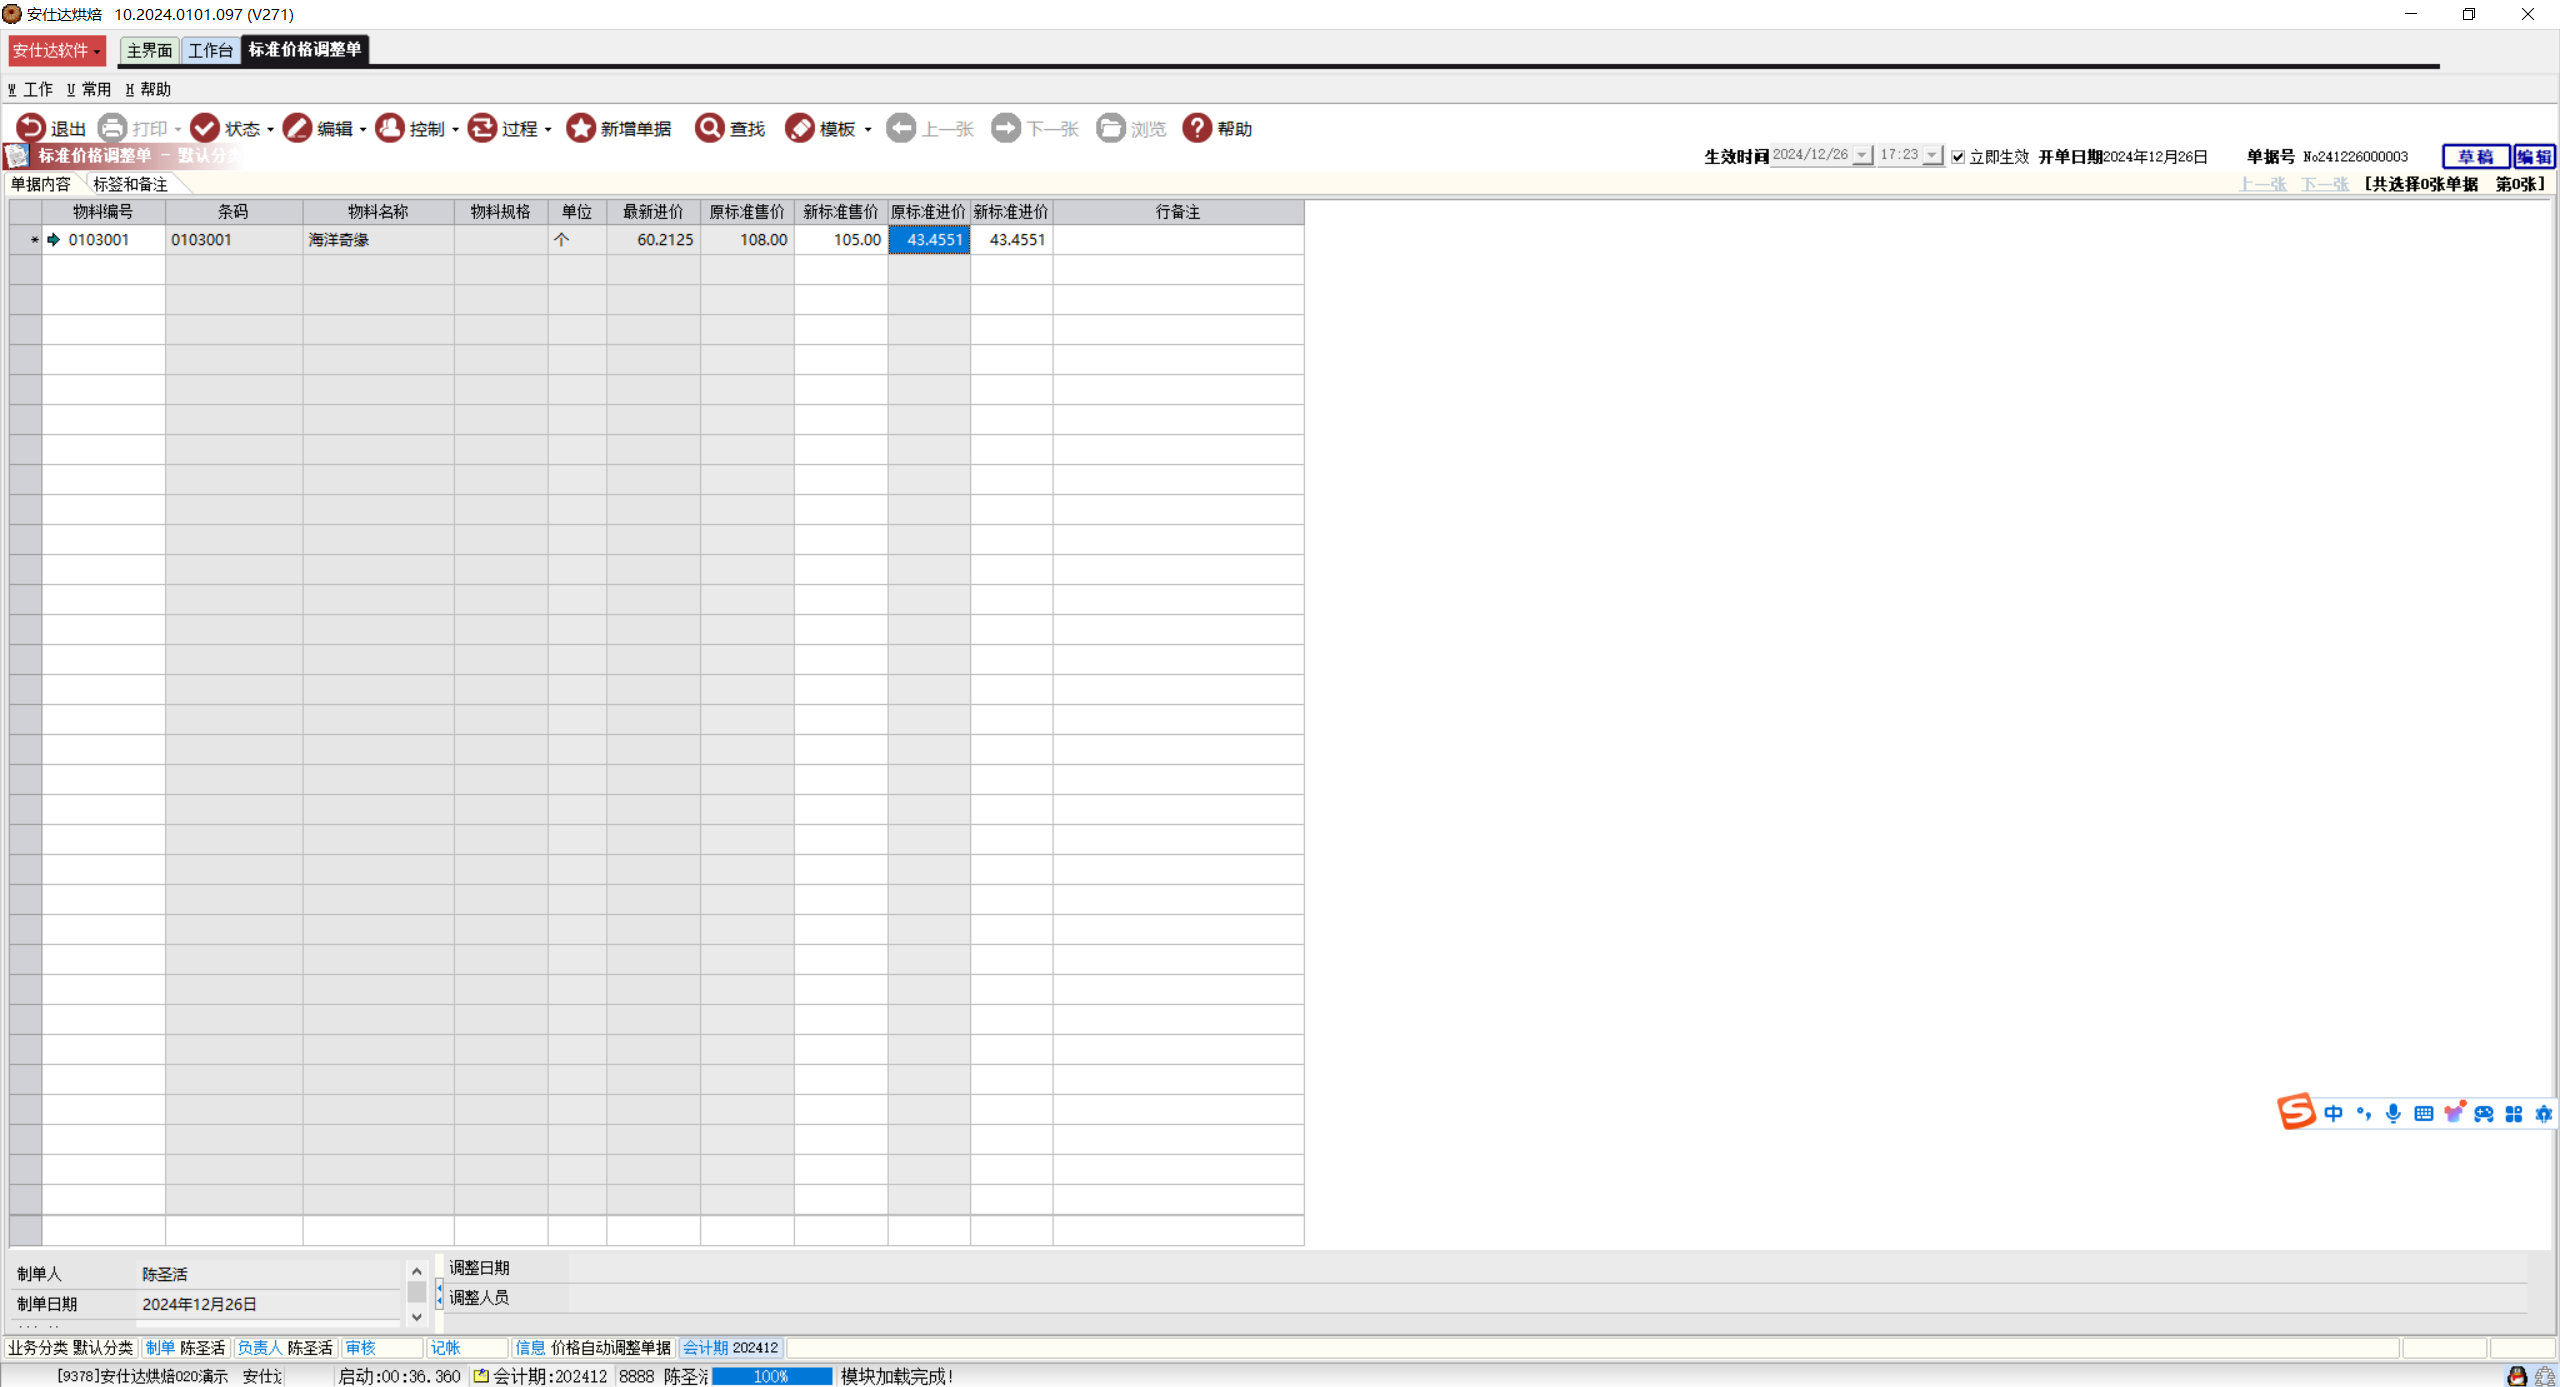Click the 退出 exit icon
This screenshot has width=2560, height=1387.
click(31, 128)
